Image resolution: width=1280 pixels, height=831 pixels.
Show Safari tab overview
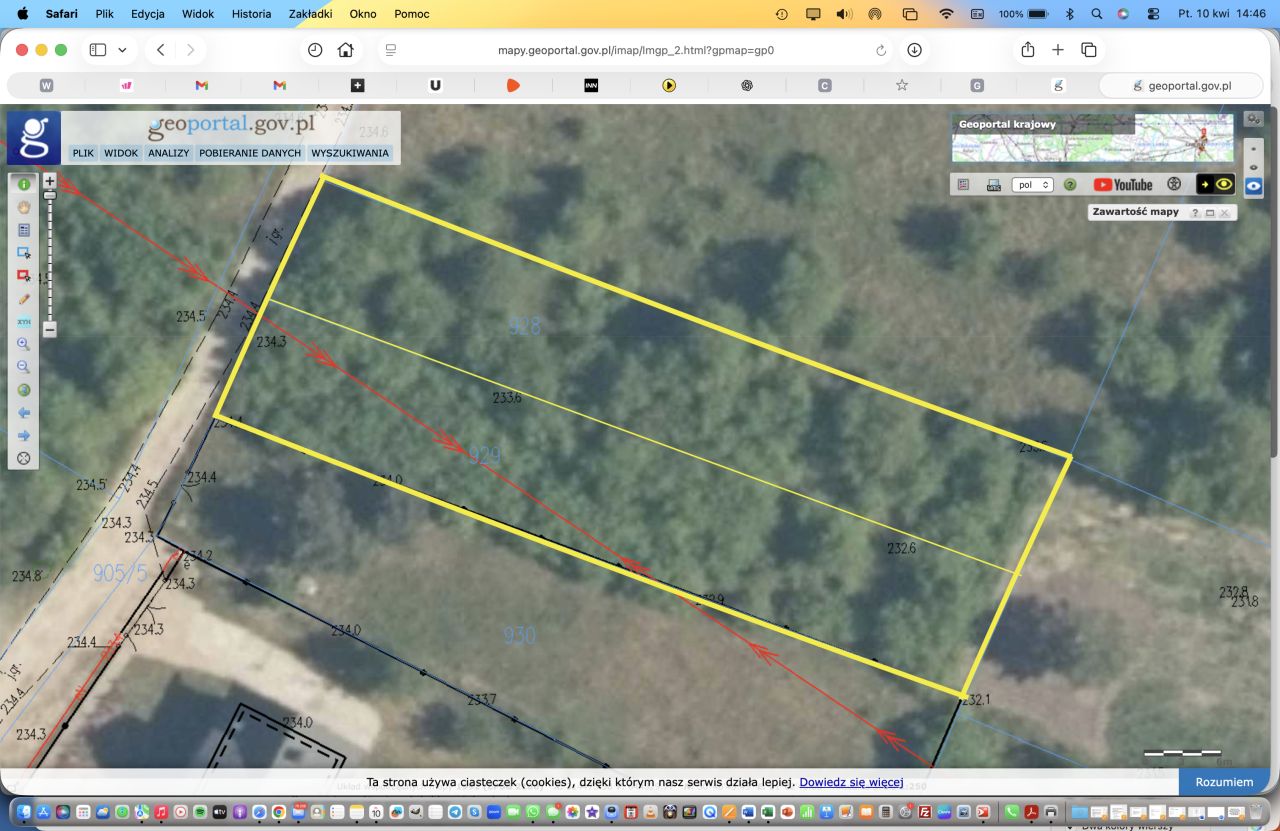(1089, 50)
